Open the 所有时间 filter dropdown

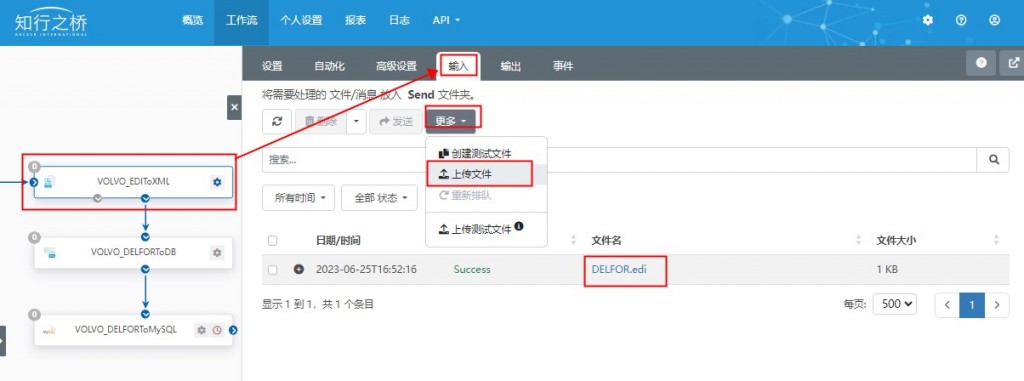point(299,197)
